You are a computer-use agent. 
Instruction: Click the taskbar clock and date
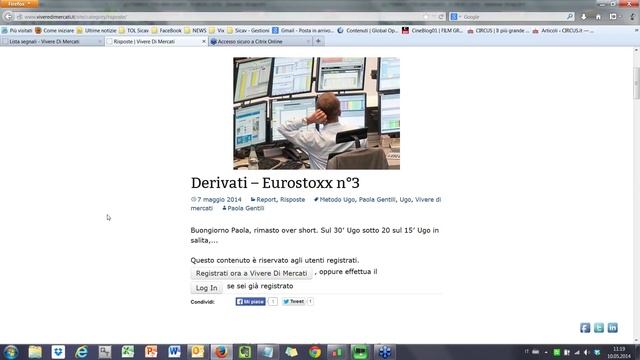coord(619,352)
